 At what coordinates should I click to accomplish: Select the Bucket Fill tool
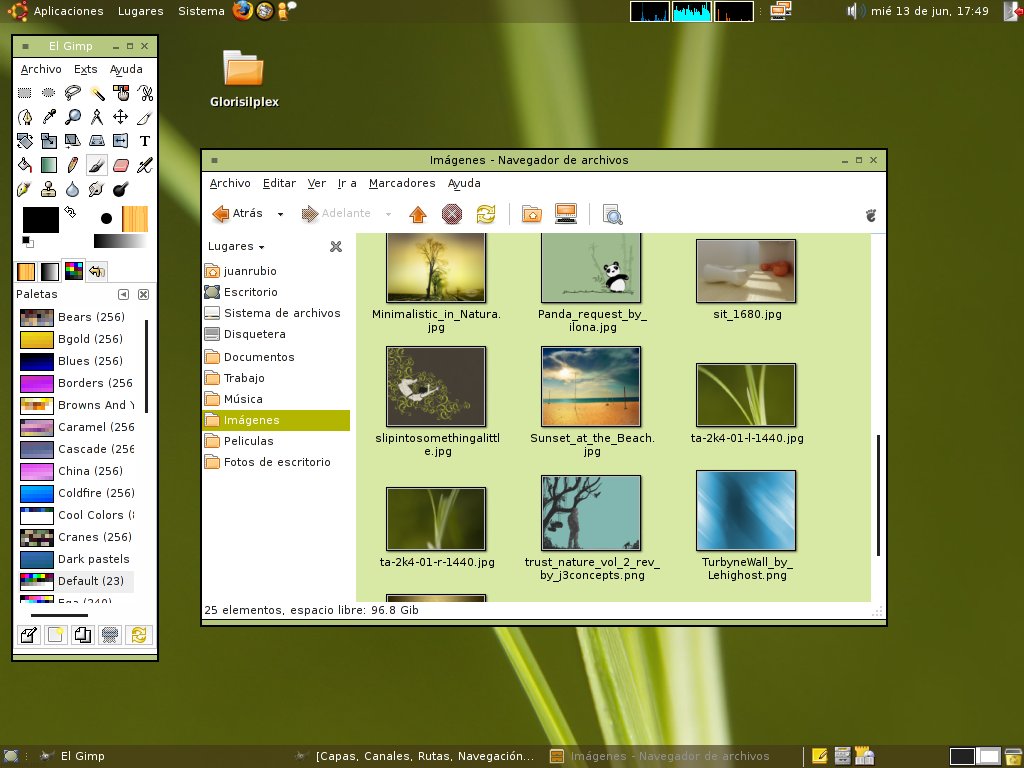point(25,165)
